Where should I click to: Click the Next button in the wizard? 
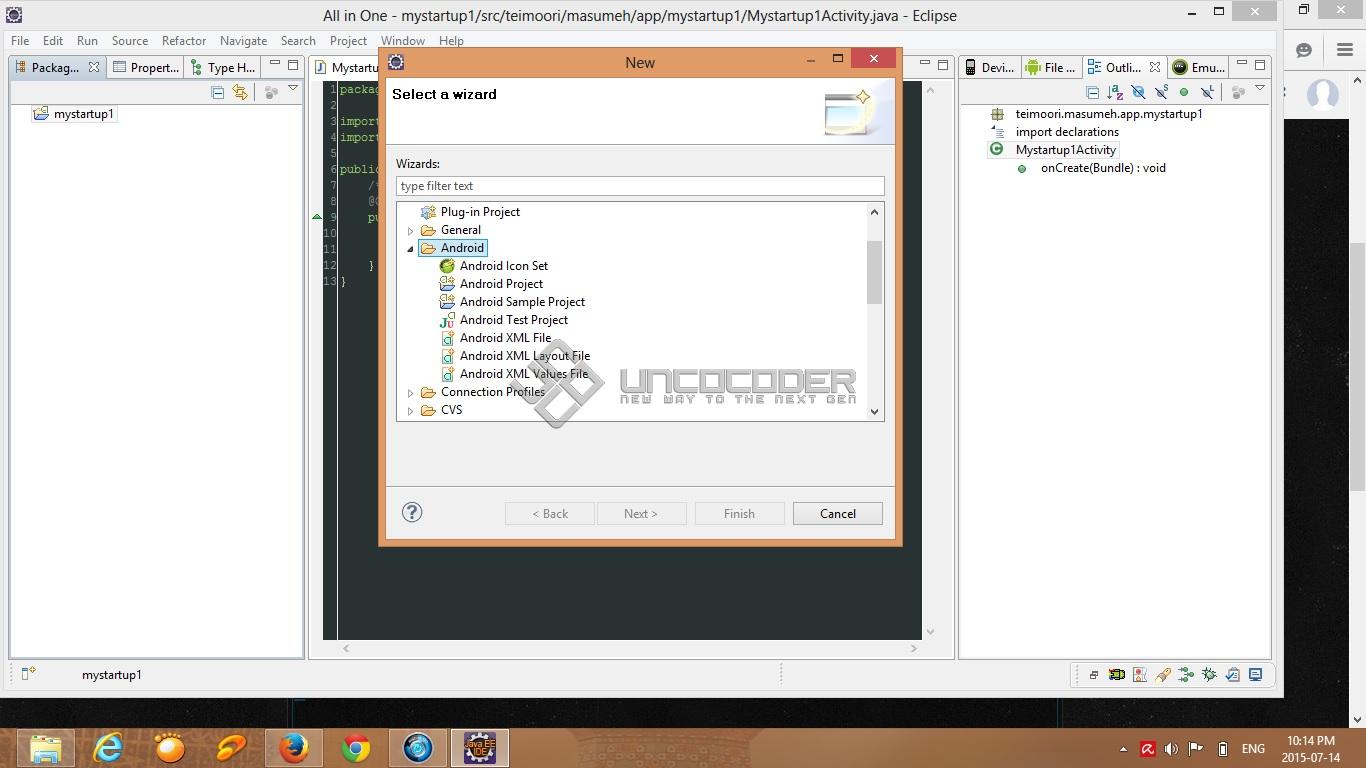click(x=641, y=514)
